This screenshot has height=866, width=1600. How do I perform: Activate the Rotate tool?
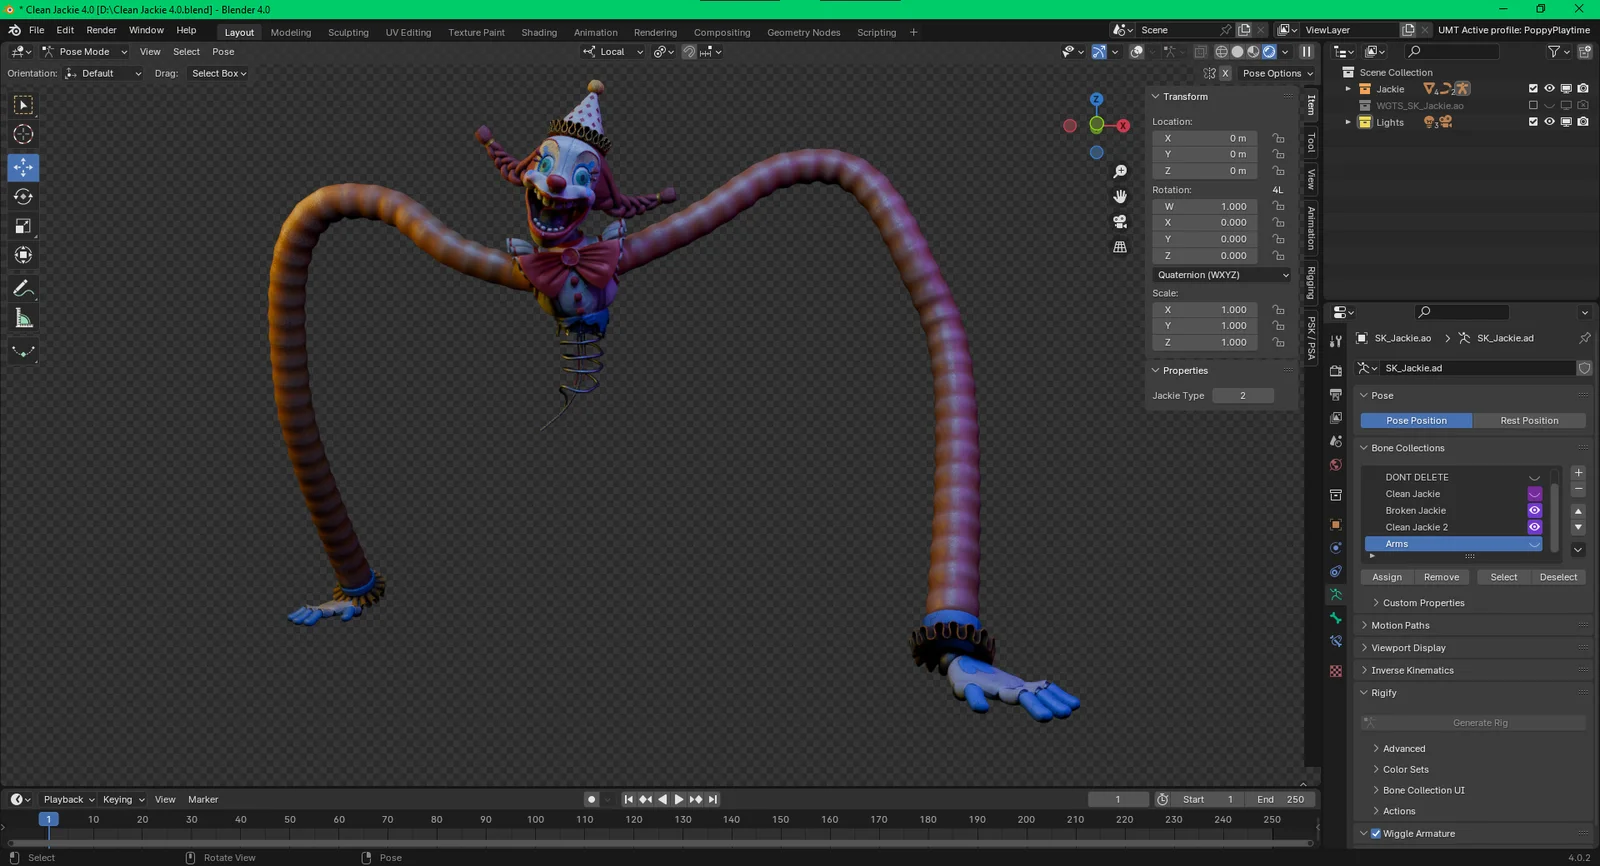(x=23, y=197)
